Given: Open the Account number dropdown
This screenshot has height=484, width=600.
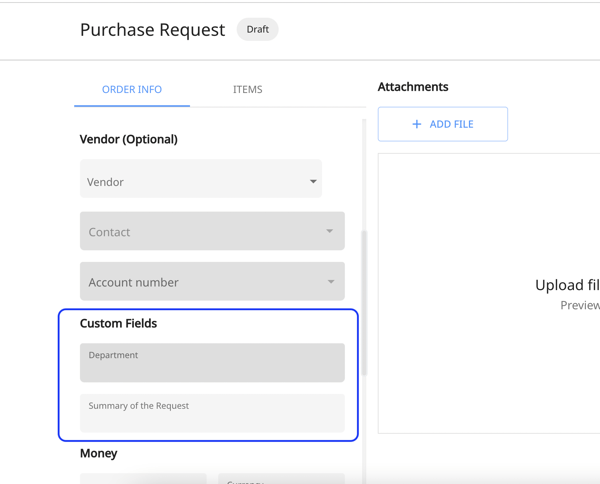Looking at the screenshot, I should point(212,281).
